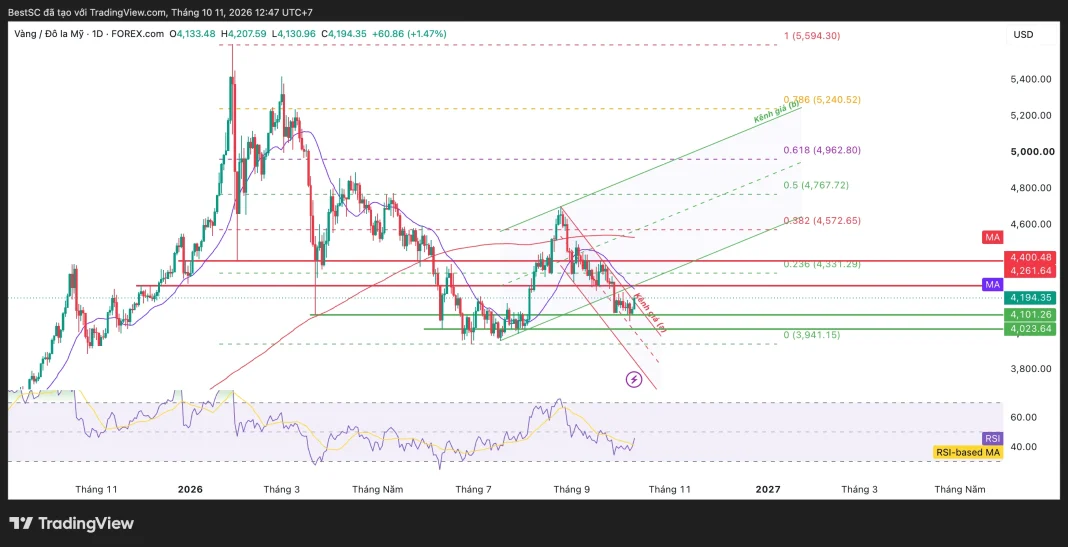
Task: Click the red Kênh giá (p) channel label
Action: tap(649, 313)
